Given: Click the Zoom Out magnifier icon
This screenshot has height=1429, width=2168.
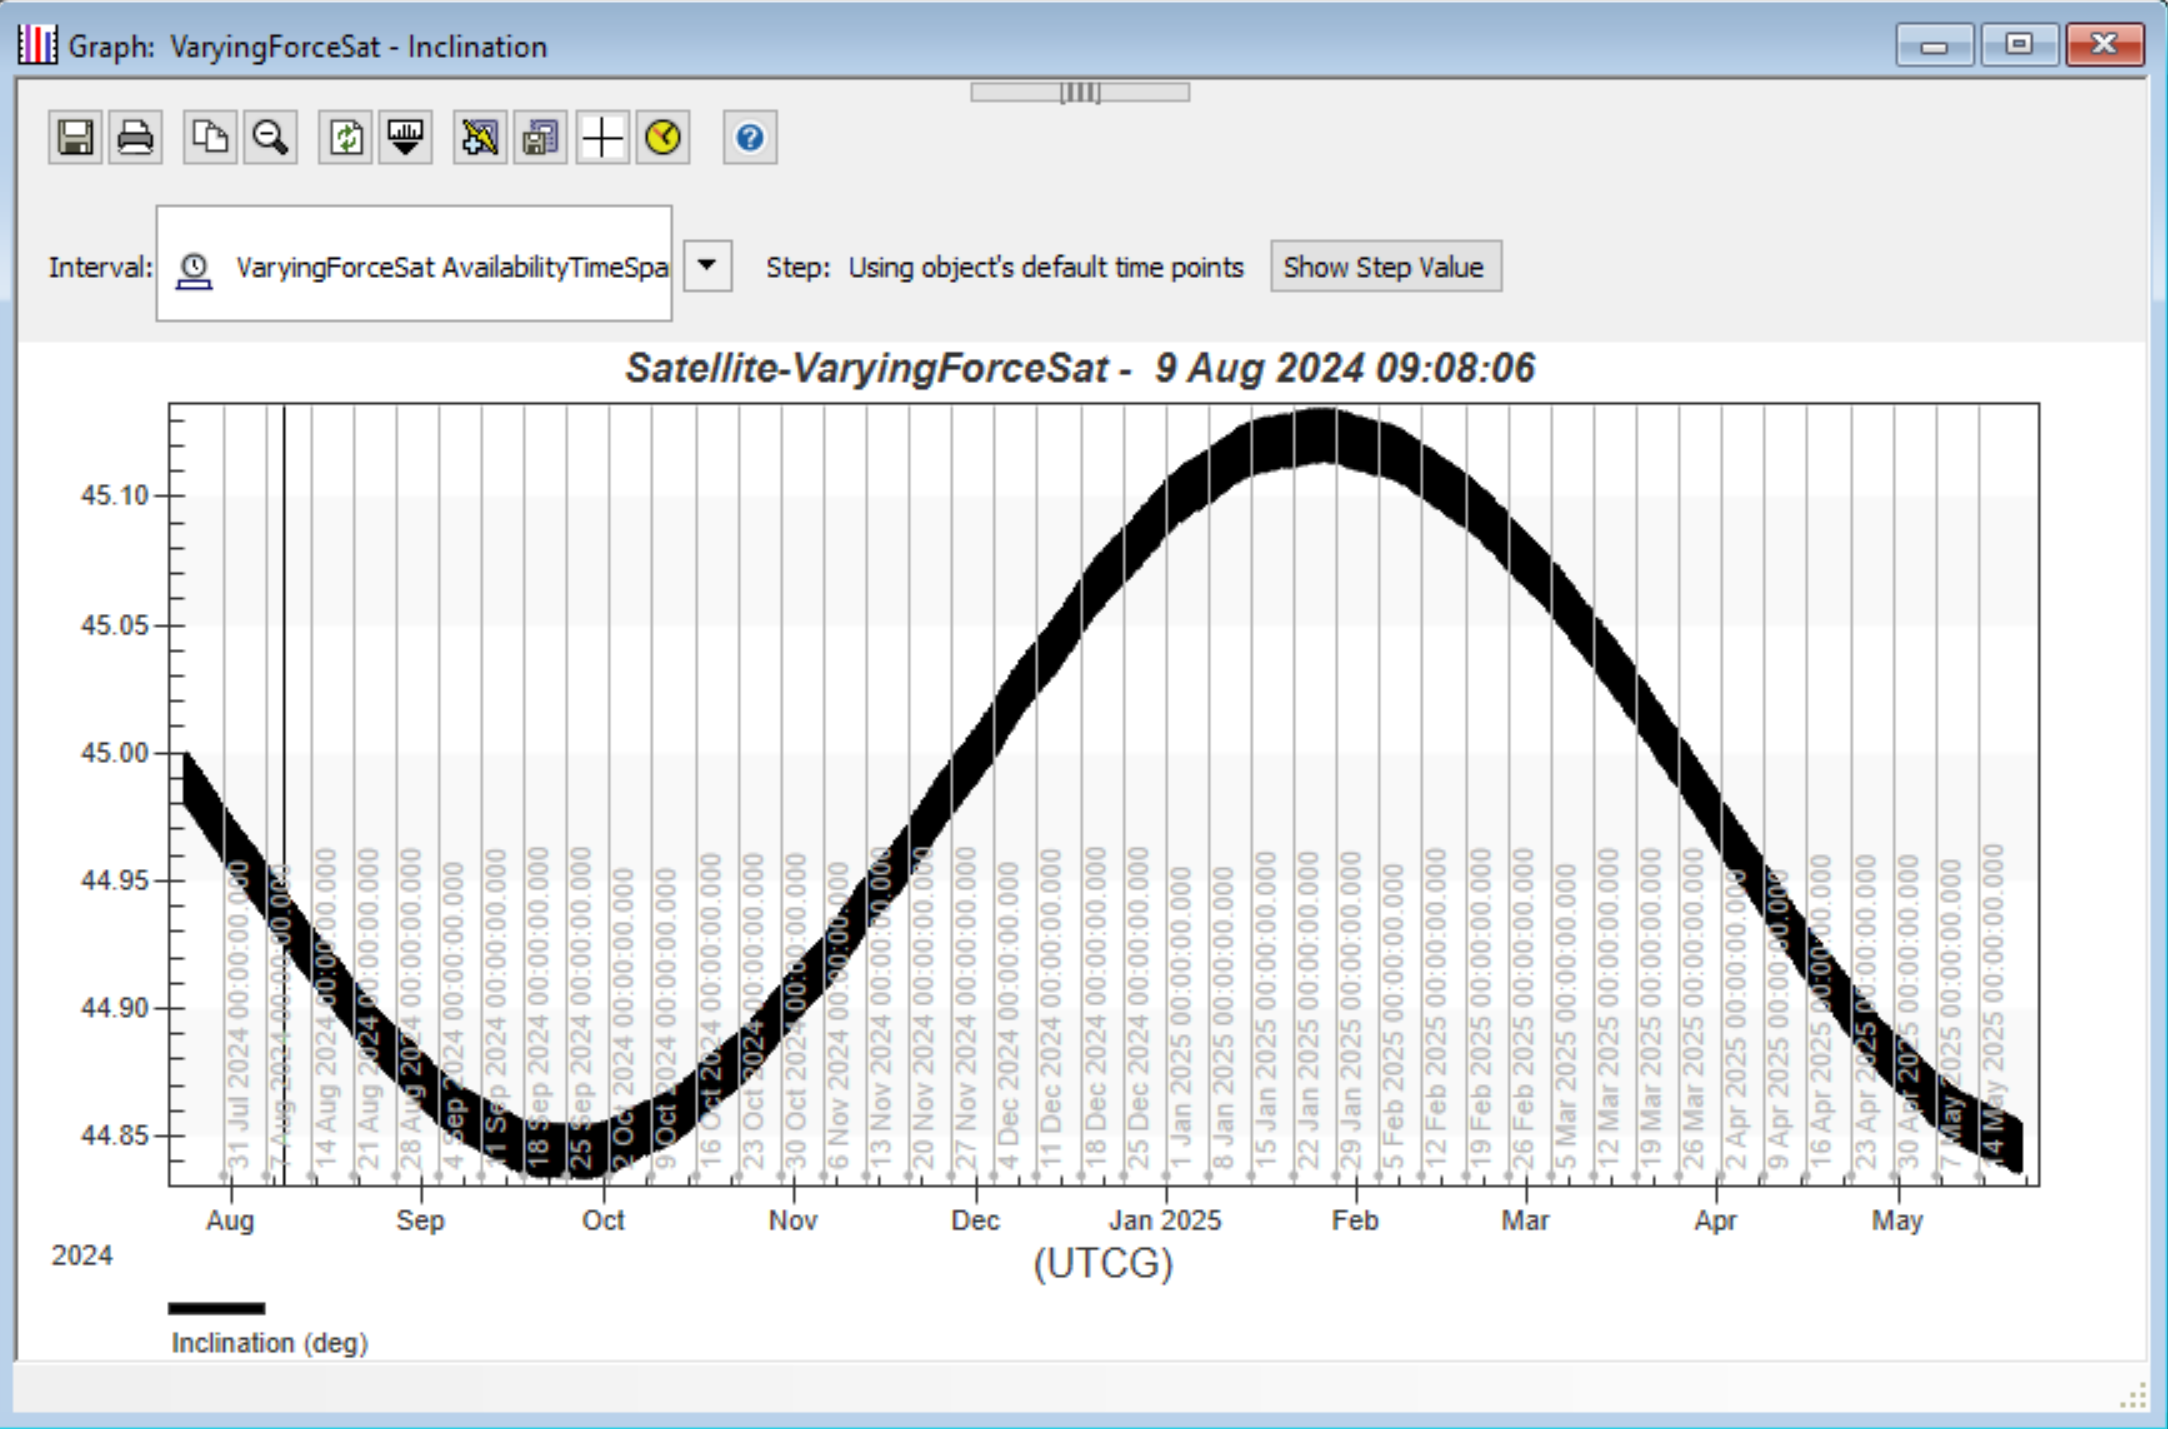Looking at the screenshot, I should (x=270, y=137).
